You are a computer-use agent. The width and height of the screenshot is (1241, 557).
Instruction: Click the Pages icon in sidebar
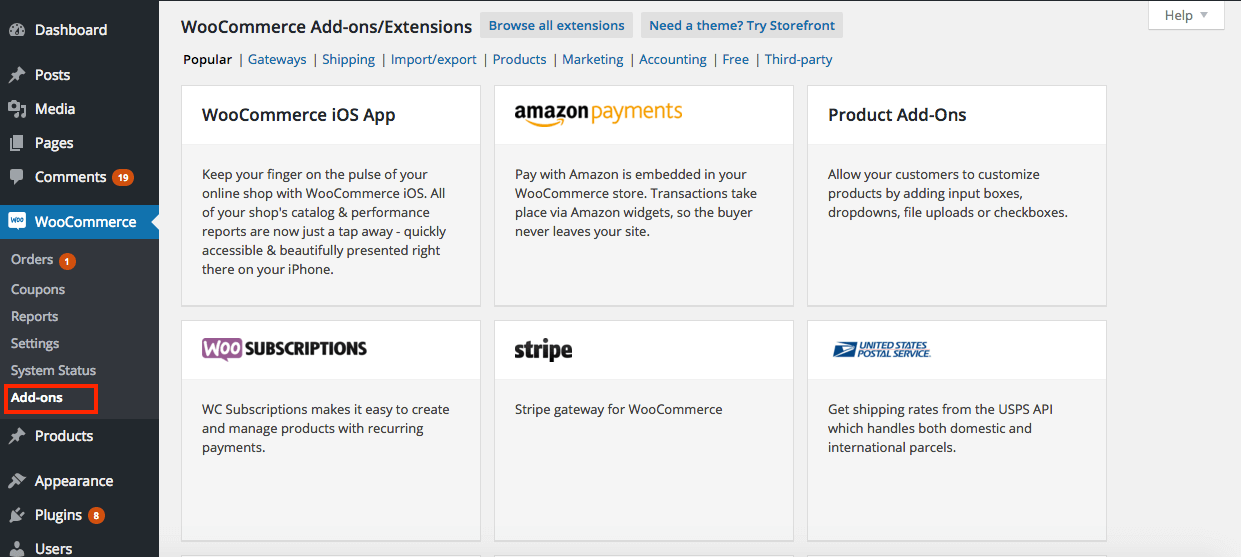click(17, 143)
